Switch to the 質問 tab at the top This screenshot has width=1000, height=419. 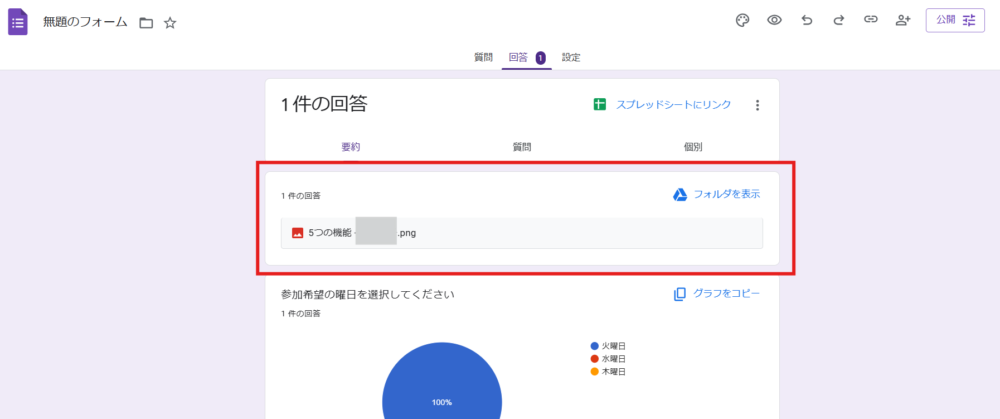click(483, 58)
